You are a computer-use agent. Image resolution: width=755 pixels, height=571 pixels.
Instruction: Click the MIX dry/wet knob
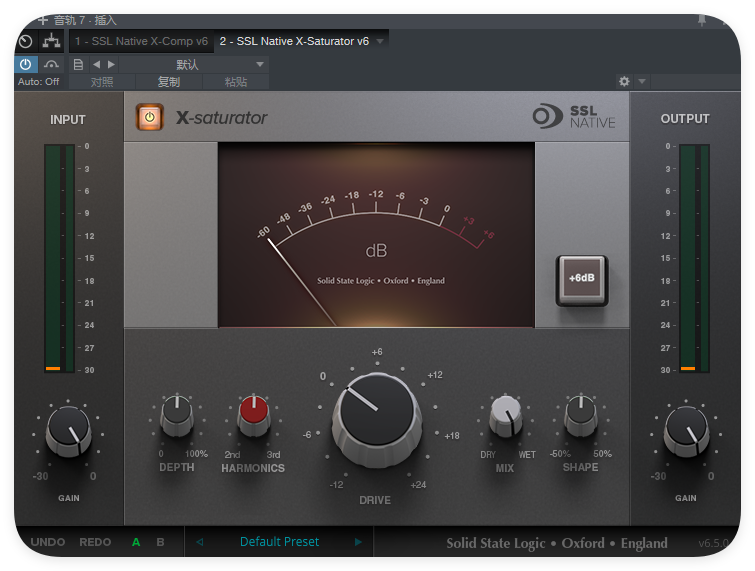505,415
